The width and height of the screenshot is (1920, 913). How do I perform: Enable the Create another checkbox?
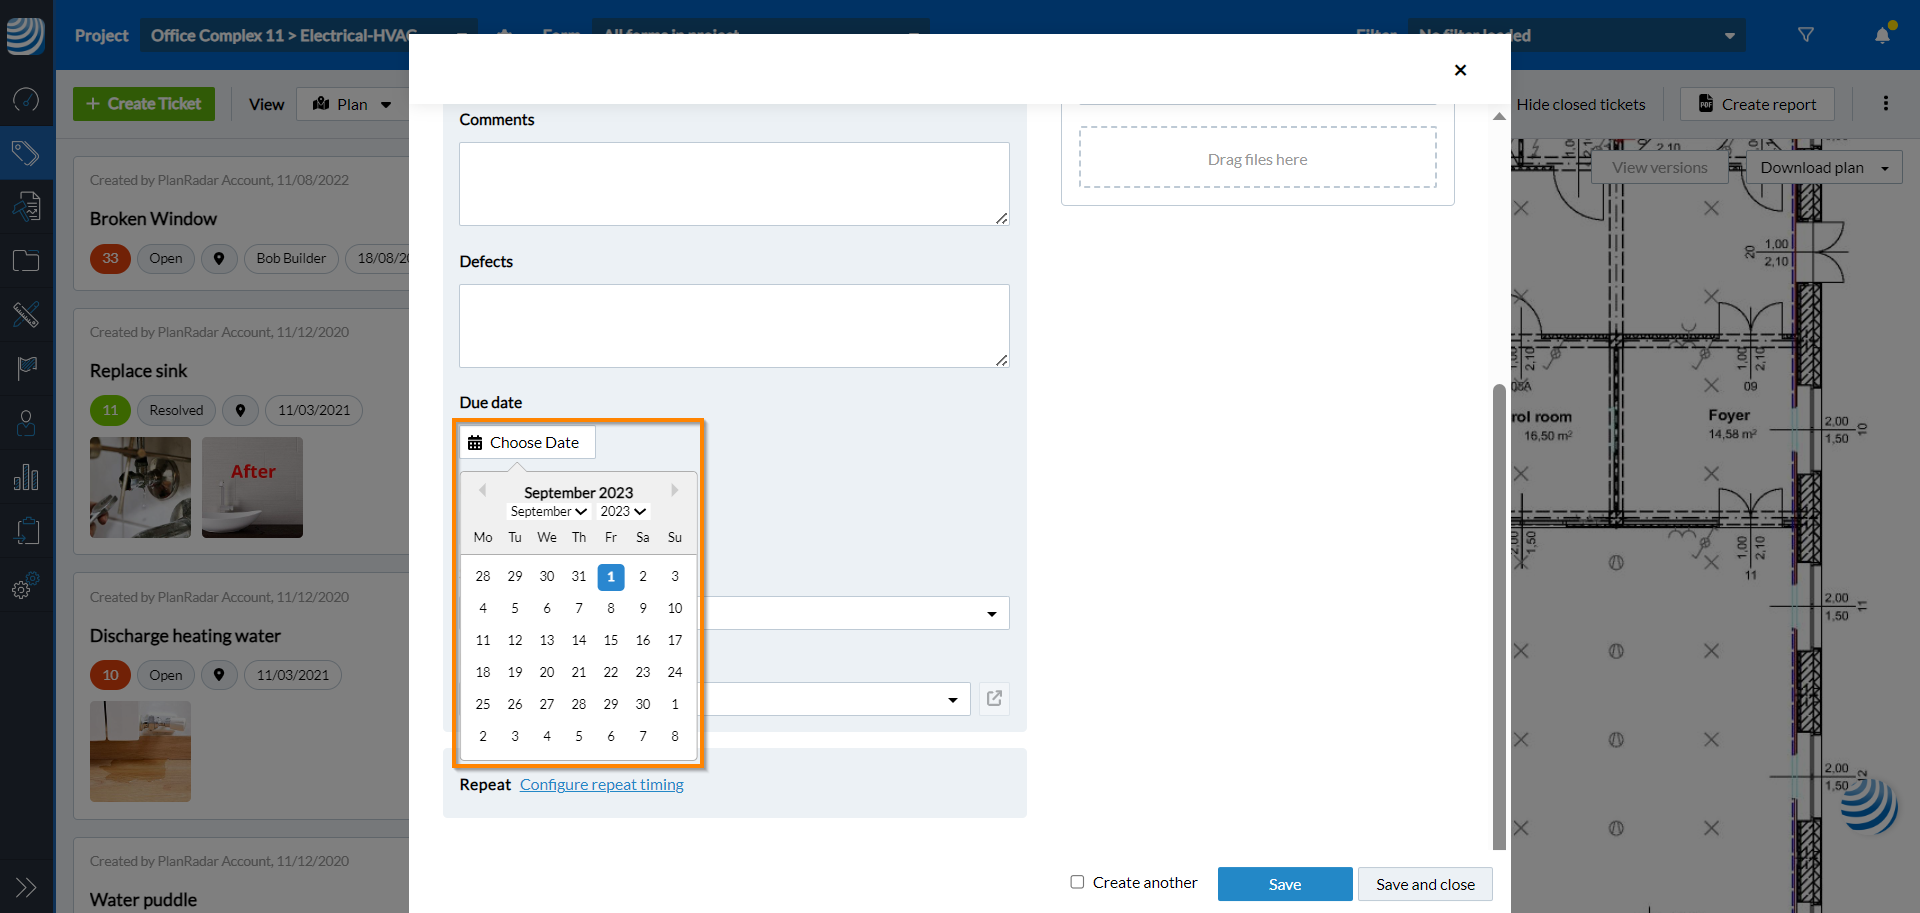pos(1077,882)
